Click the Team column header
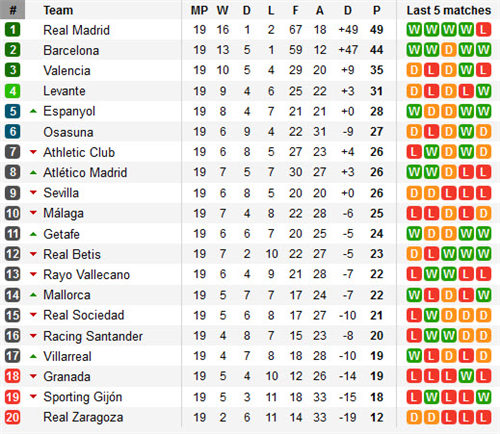Viewport: 500px width, 434px height. click(x=58, y=10)
